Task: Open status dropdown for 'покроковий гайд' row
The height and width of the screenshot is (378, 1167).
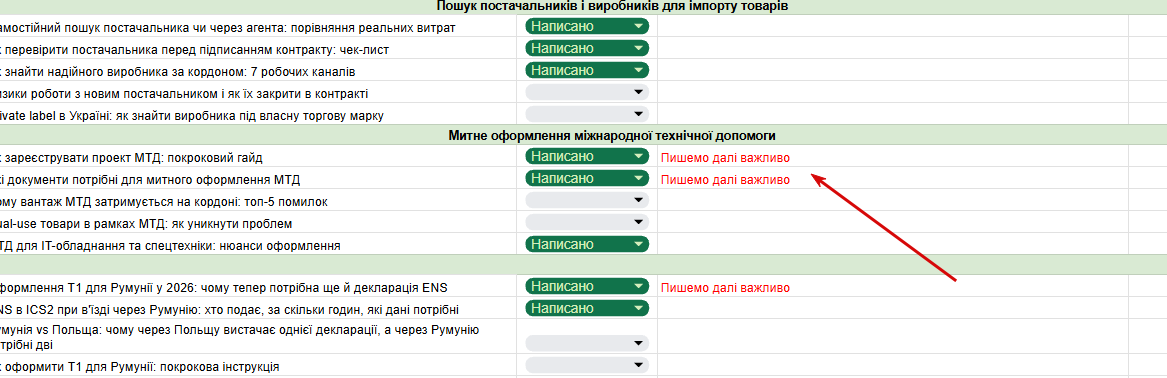Action: [x=586, y=157]
